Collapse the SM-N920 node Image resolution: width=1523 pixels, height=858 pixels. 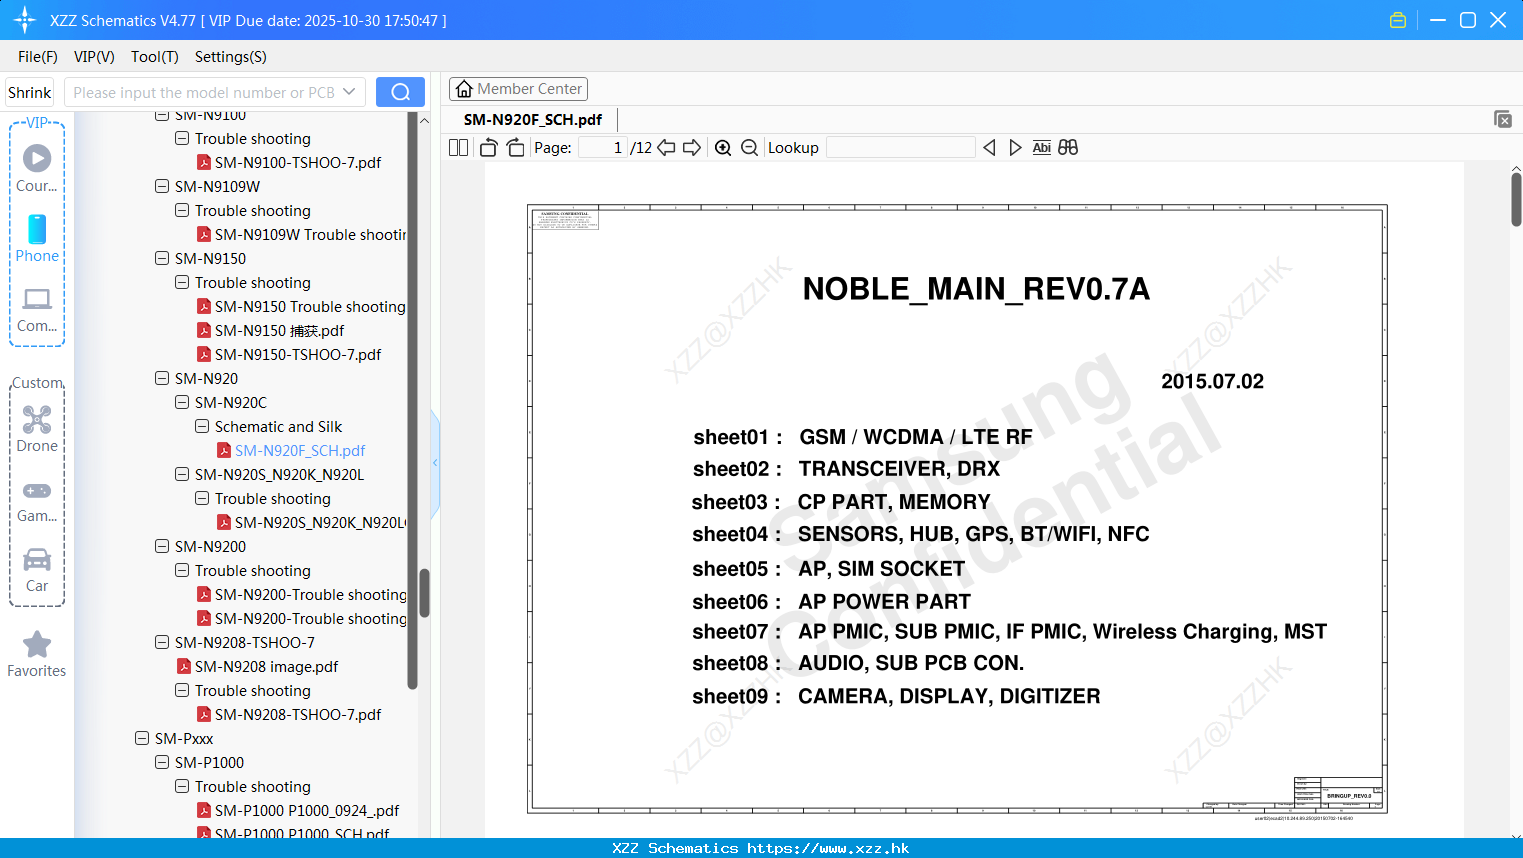(162, 378)
